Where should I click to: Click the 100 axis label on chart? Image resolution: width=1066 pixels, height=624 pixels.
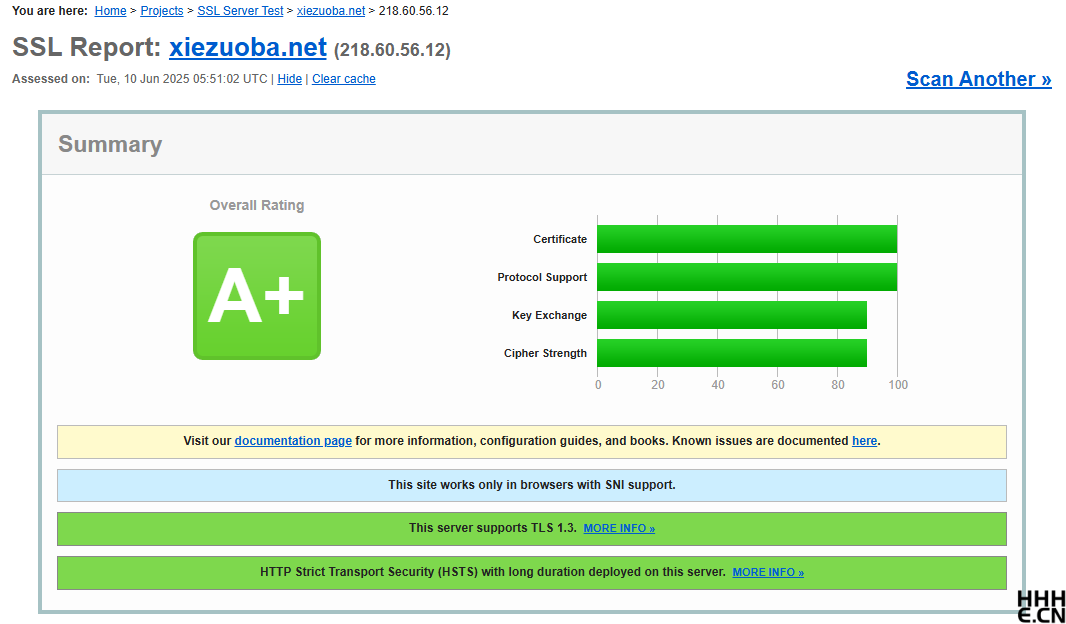pos(898,385)
